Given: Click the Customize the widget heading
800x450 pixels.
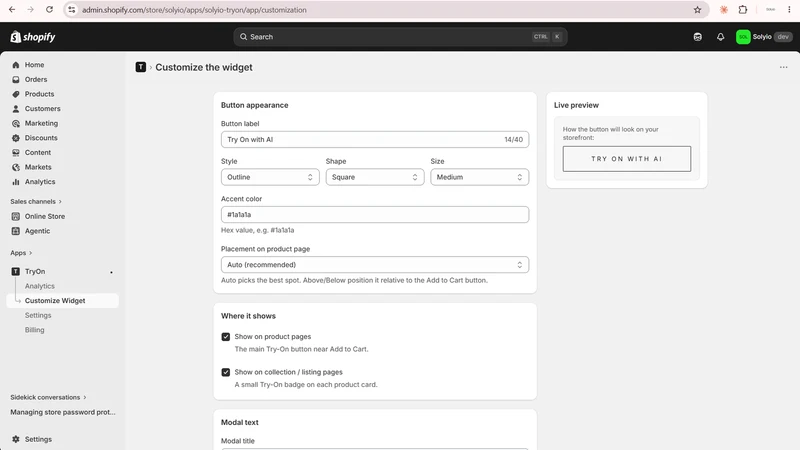Looking at the screenshot, I should pyautogui.click(x=204, y=67).
